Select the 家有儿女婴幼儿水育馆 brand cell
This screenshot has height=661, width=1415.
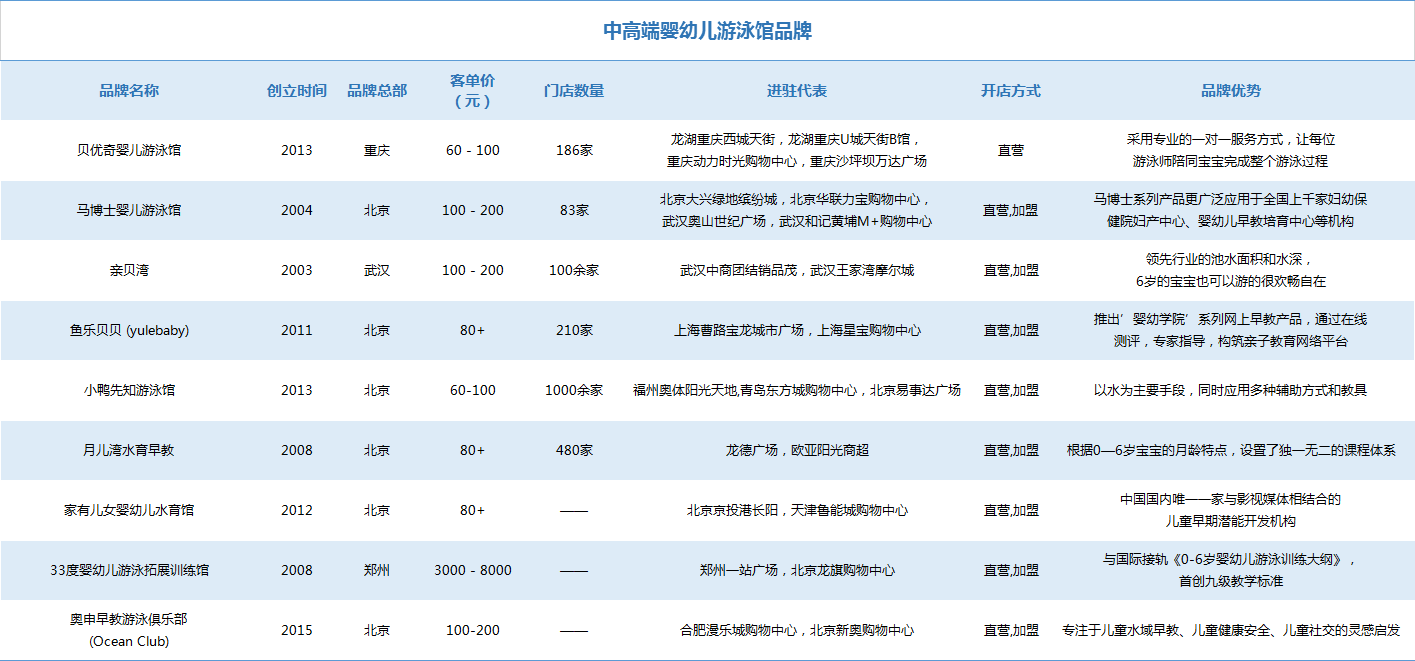[x=129, y=511]
